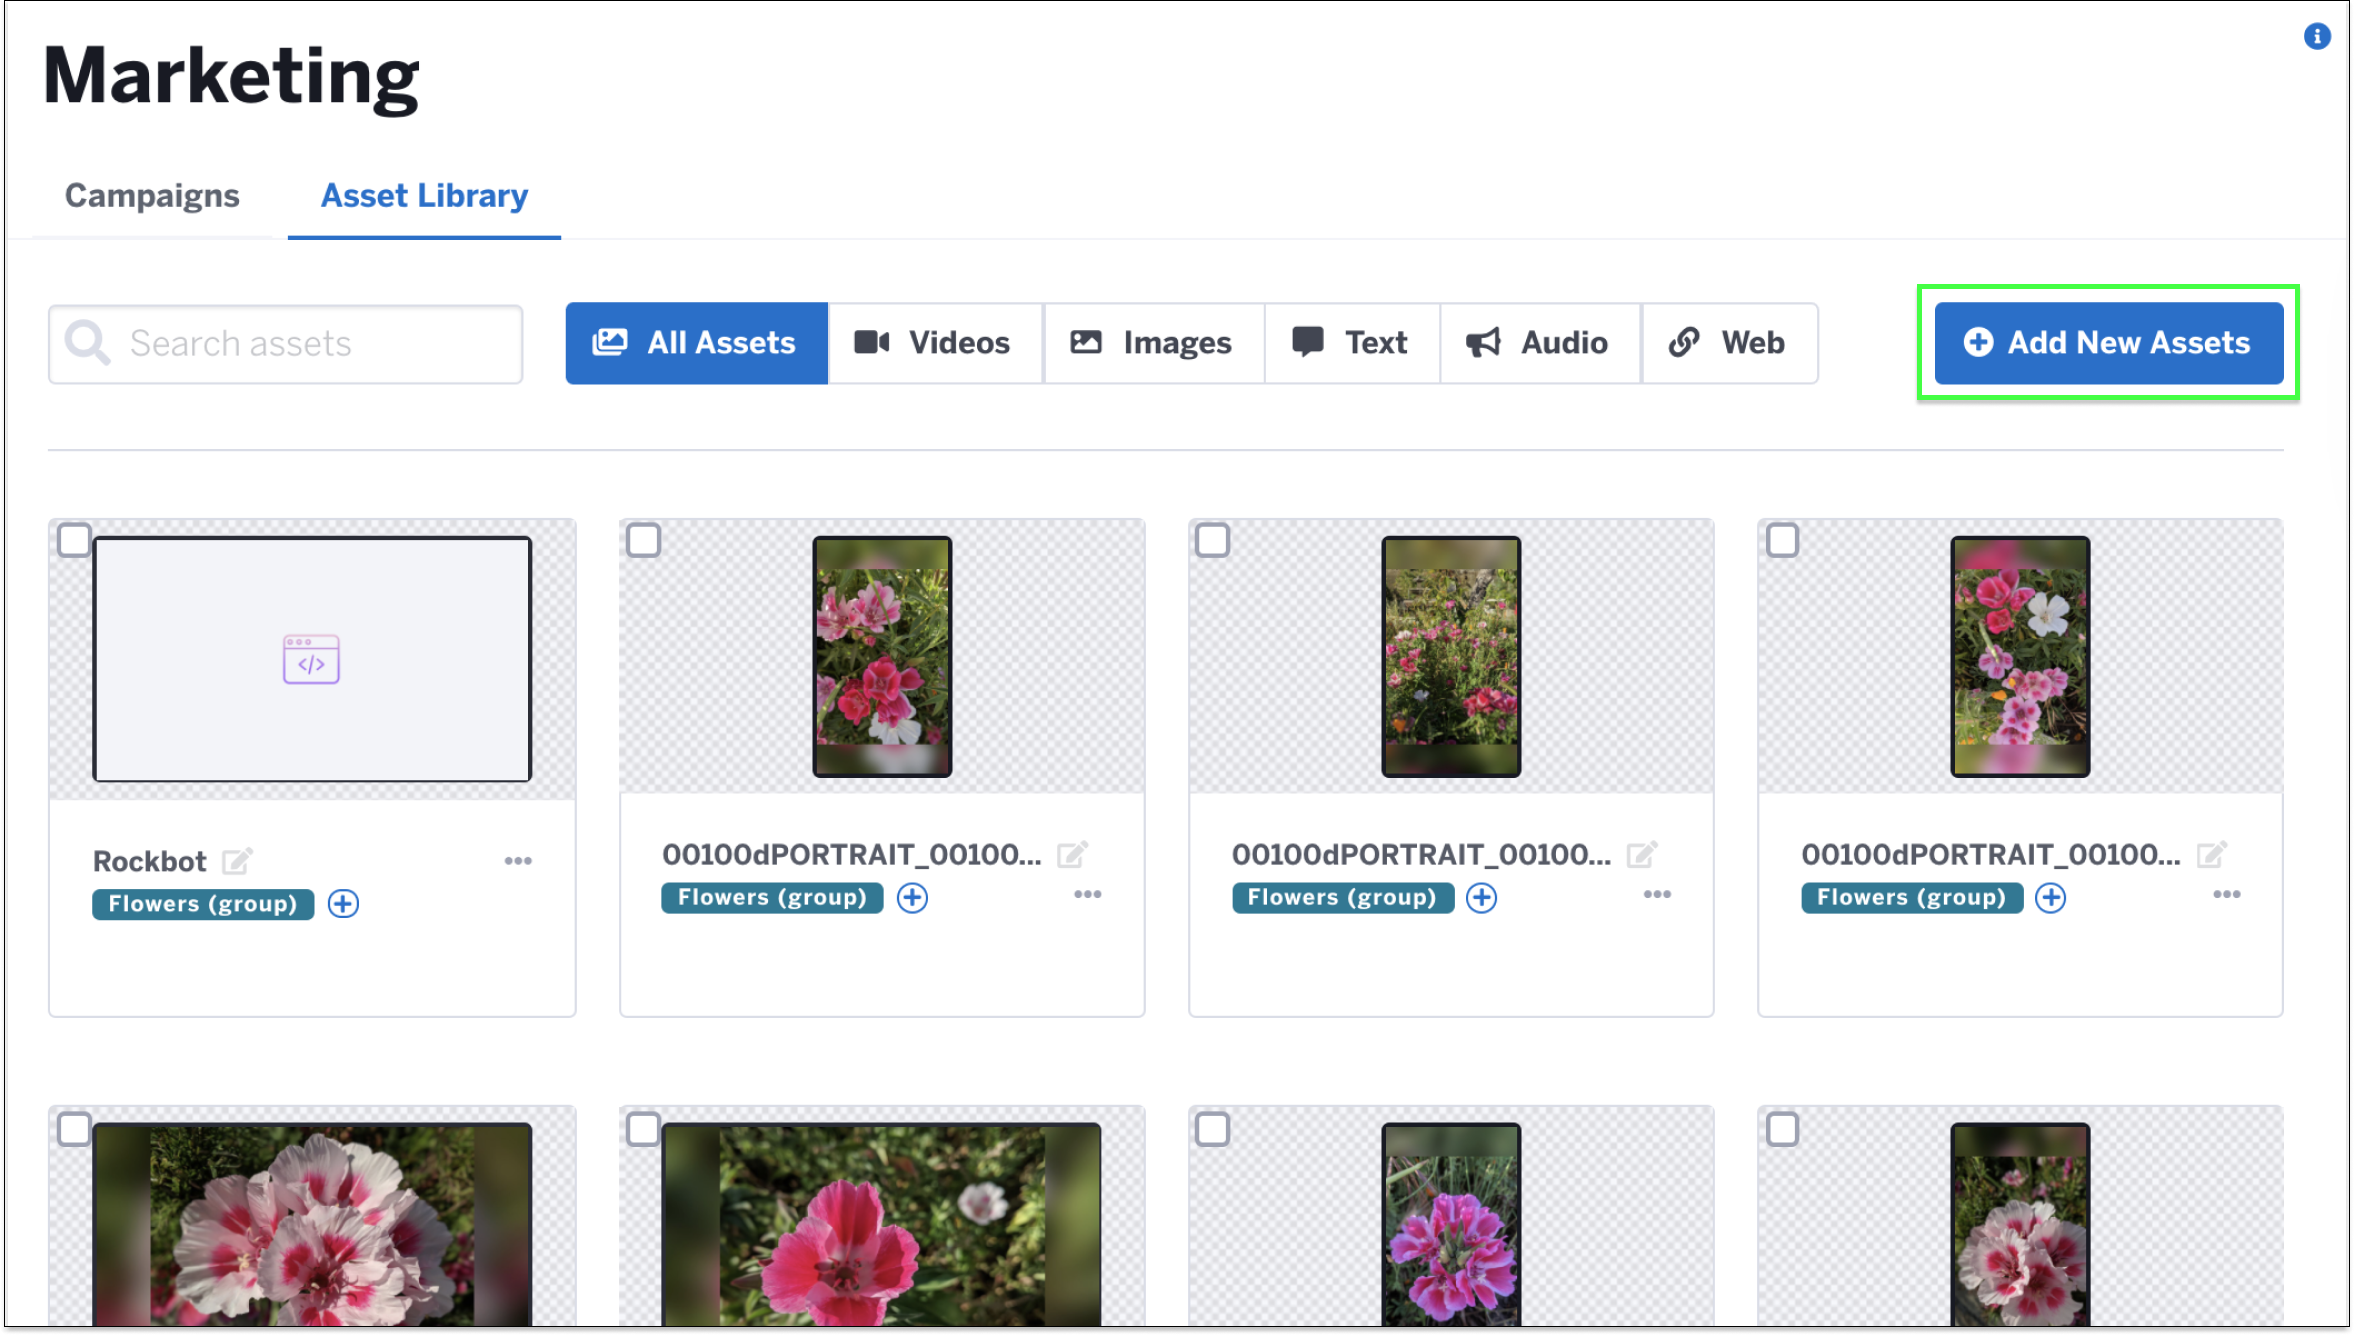
Task: Open the last bottom-row flower thumbnail
Action: 2020,1225
